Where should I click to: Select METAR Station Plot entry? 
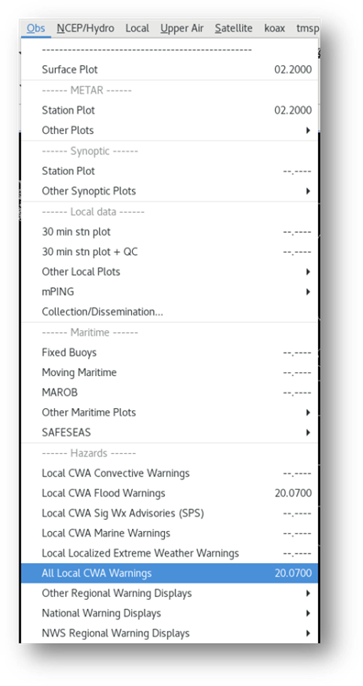169,110
